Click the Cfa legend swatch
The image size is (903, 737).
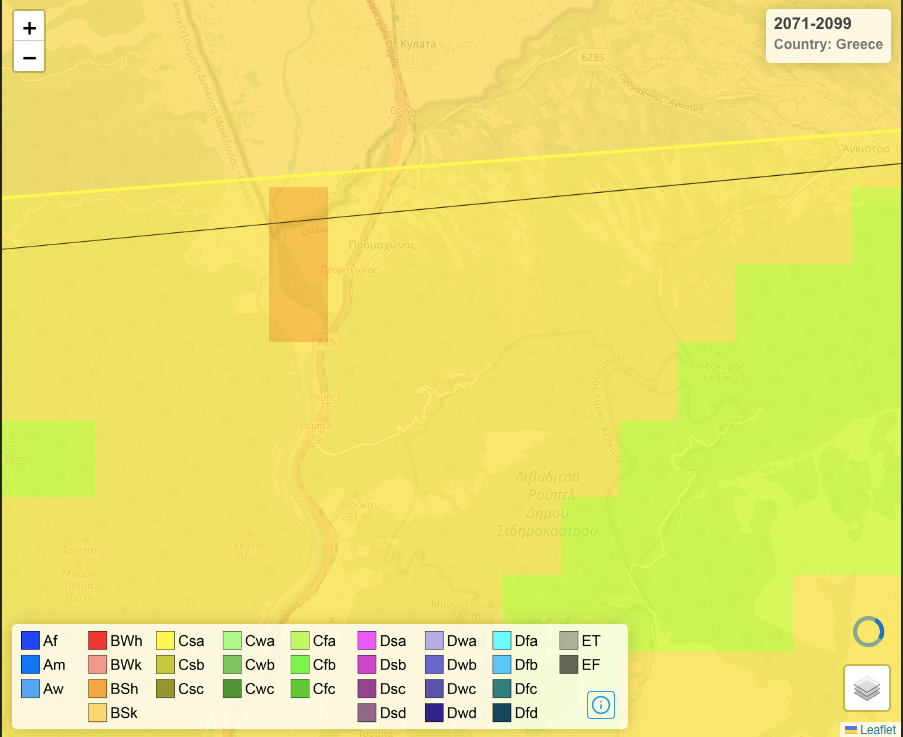300,640
